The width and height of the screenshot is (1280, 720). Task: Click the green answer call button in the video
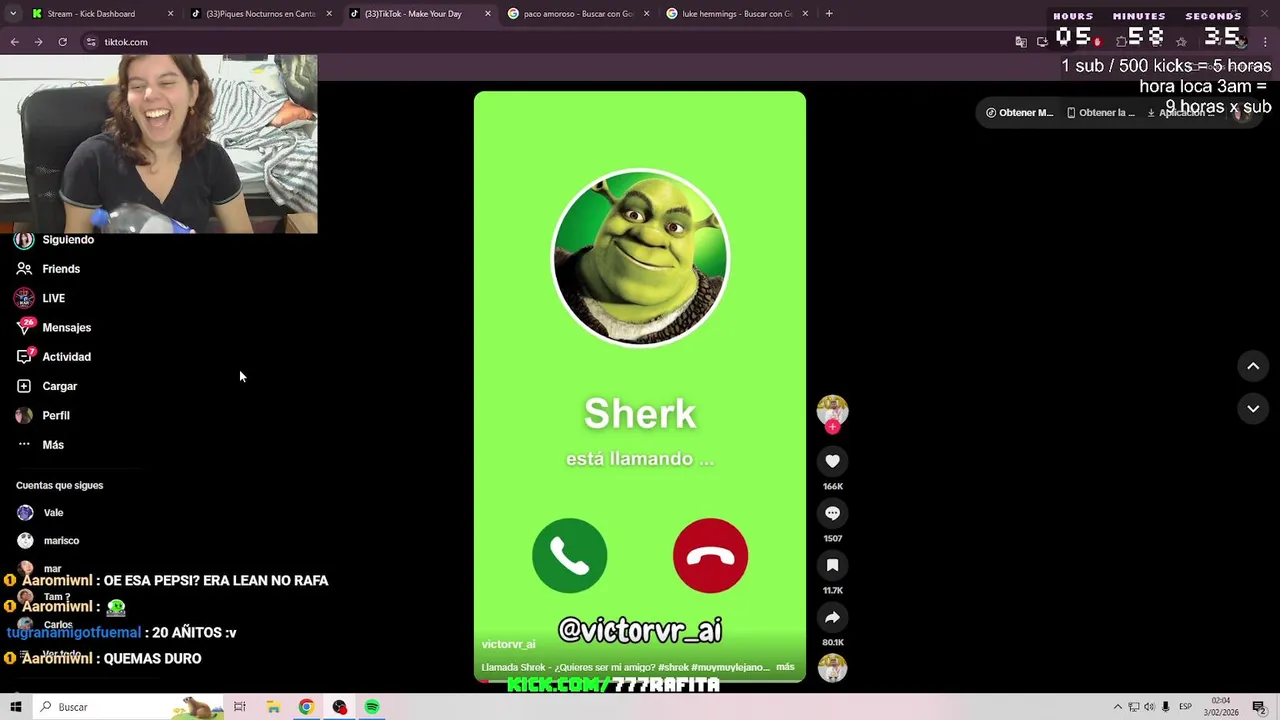pos(570,556)
